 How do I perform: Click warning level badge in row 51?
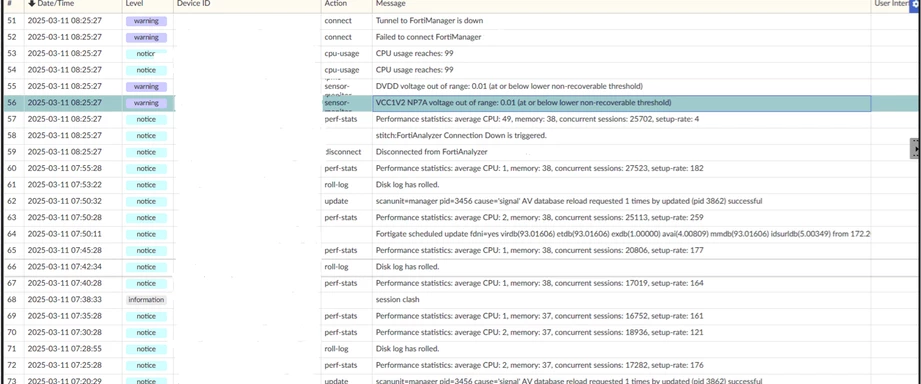click(x=146, y=21)
